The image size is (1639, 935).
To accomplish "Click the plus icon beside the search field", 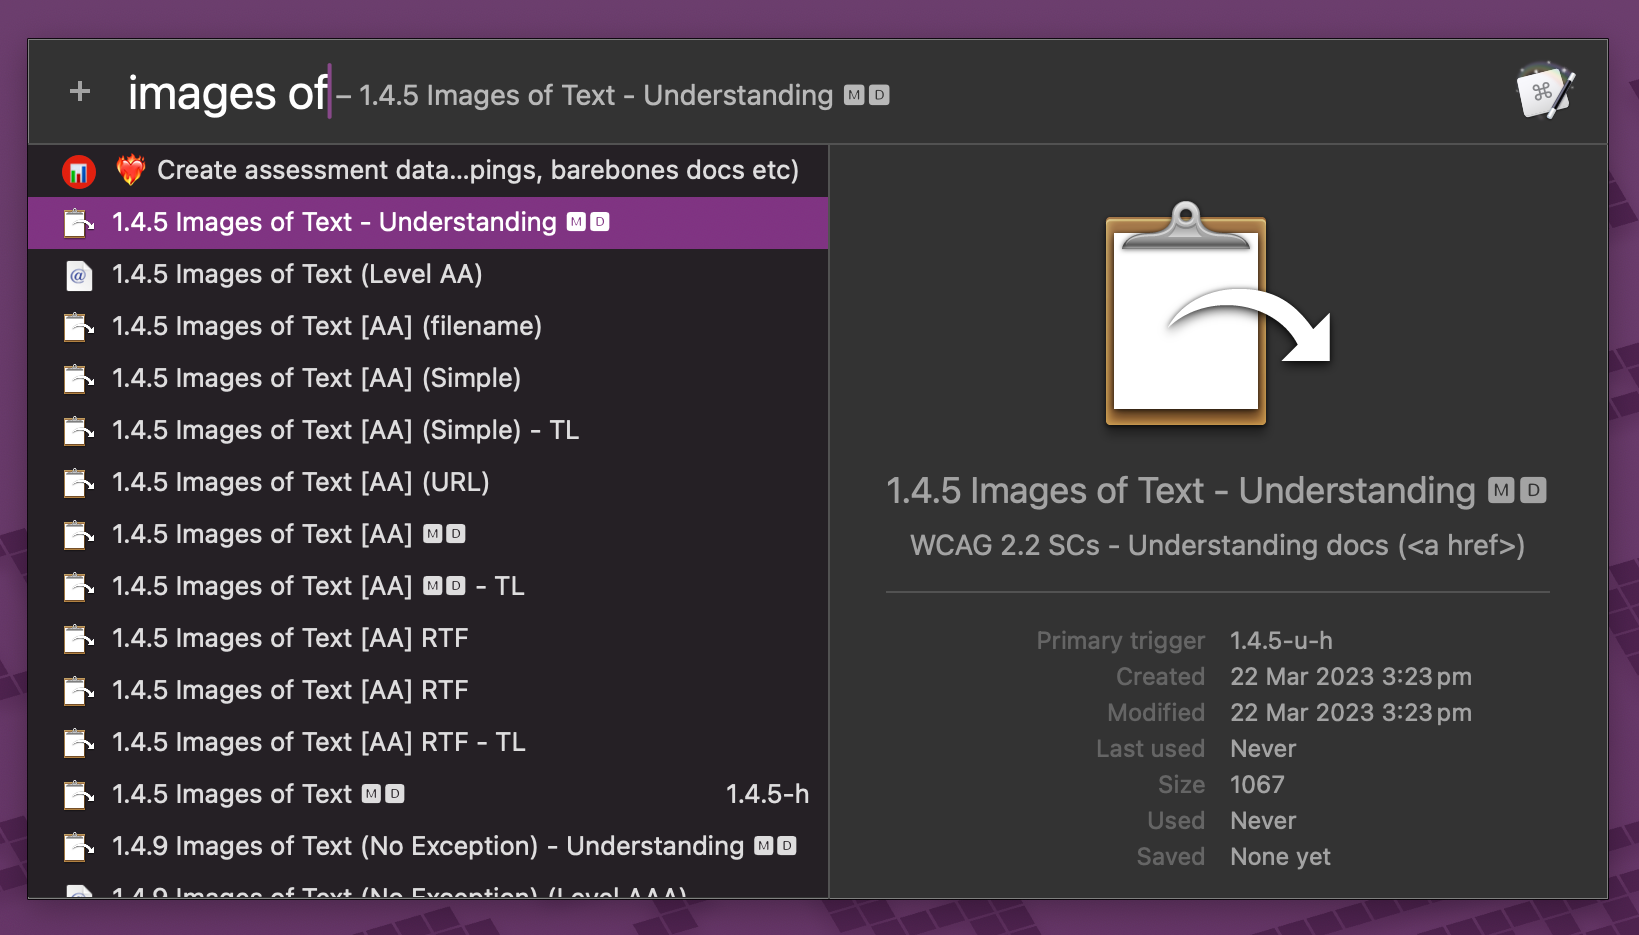I will coord(80,92).
